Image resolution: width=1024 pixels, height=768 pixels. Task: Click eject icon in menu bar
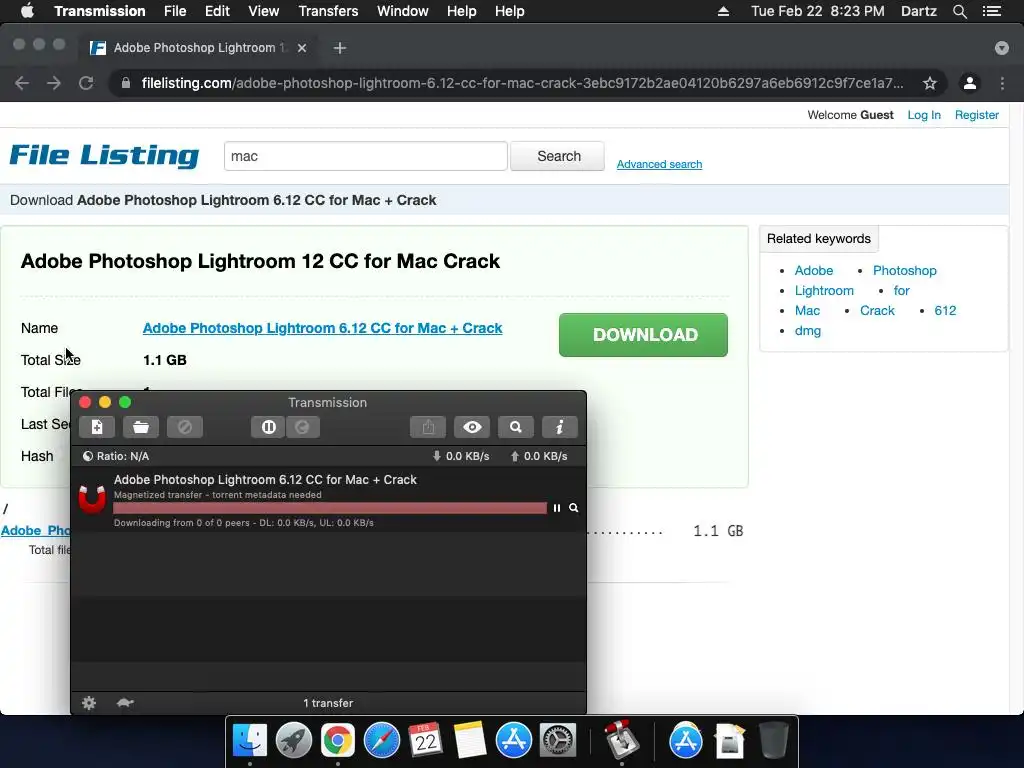tap(723, 11)
